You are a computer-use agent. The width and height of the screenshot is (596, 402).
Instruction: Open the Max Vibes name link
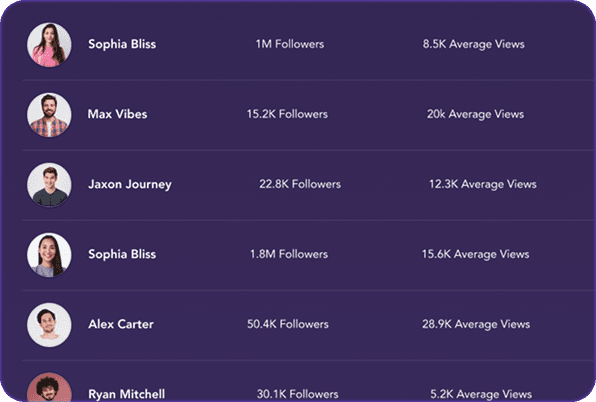click(117, 114)
